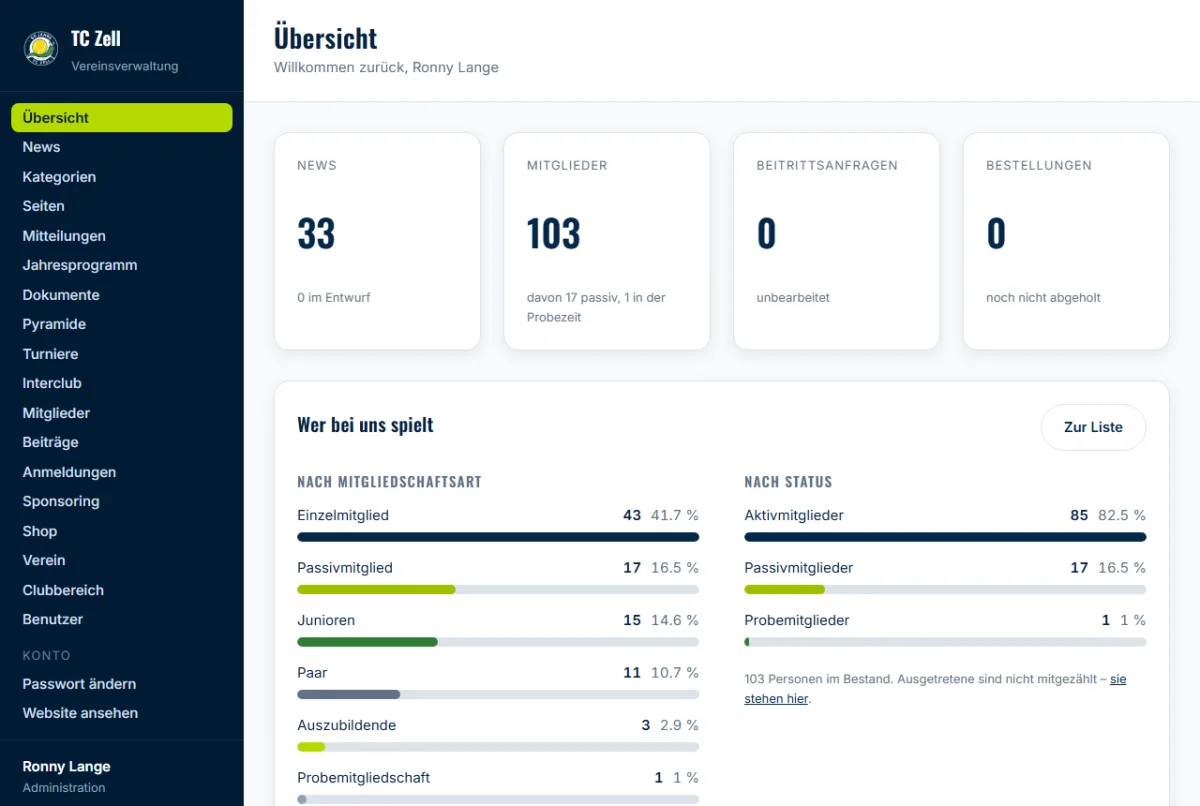Click 'NACH MITGLIEDSCHAFTSART' heading
The image size is (1200, 806).
(x=389, y=482)
